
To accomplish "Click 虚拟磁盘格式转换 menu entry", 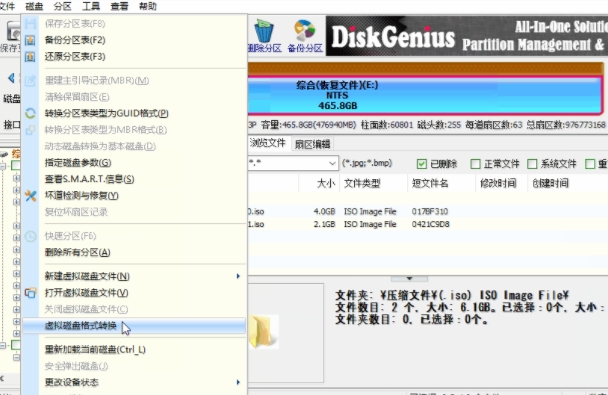I will 134,326.
